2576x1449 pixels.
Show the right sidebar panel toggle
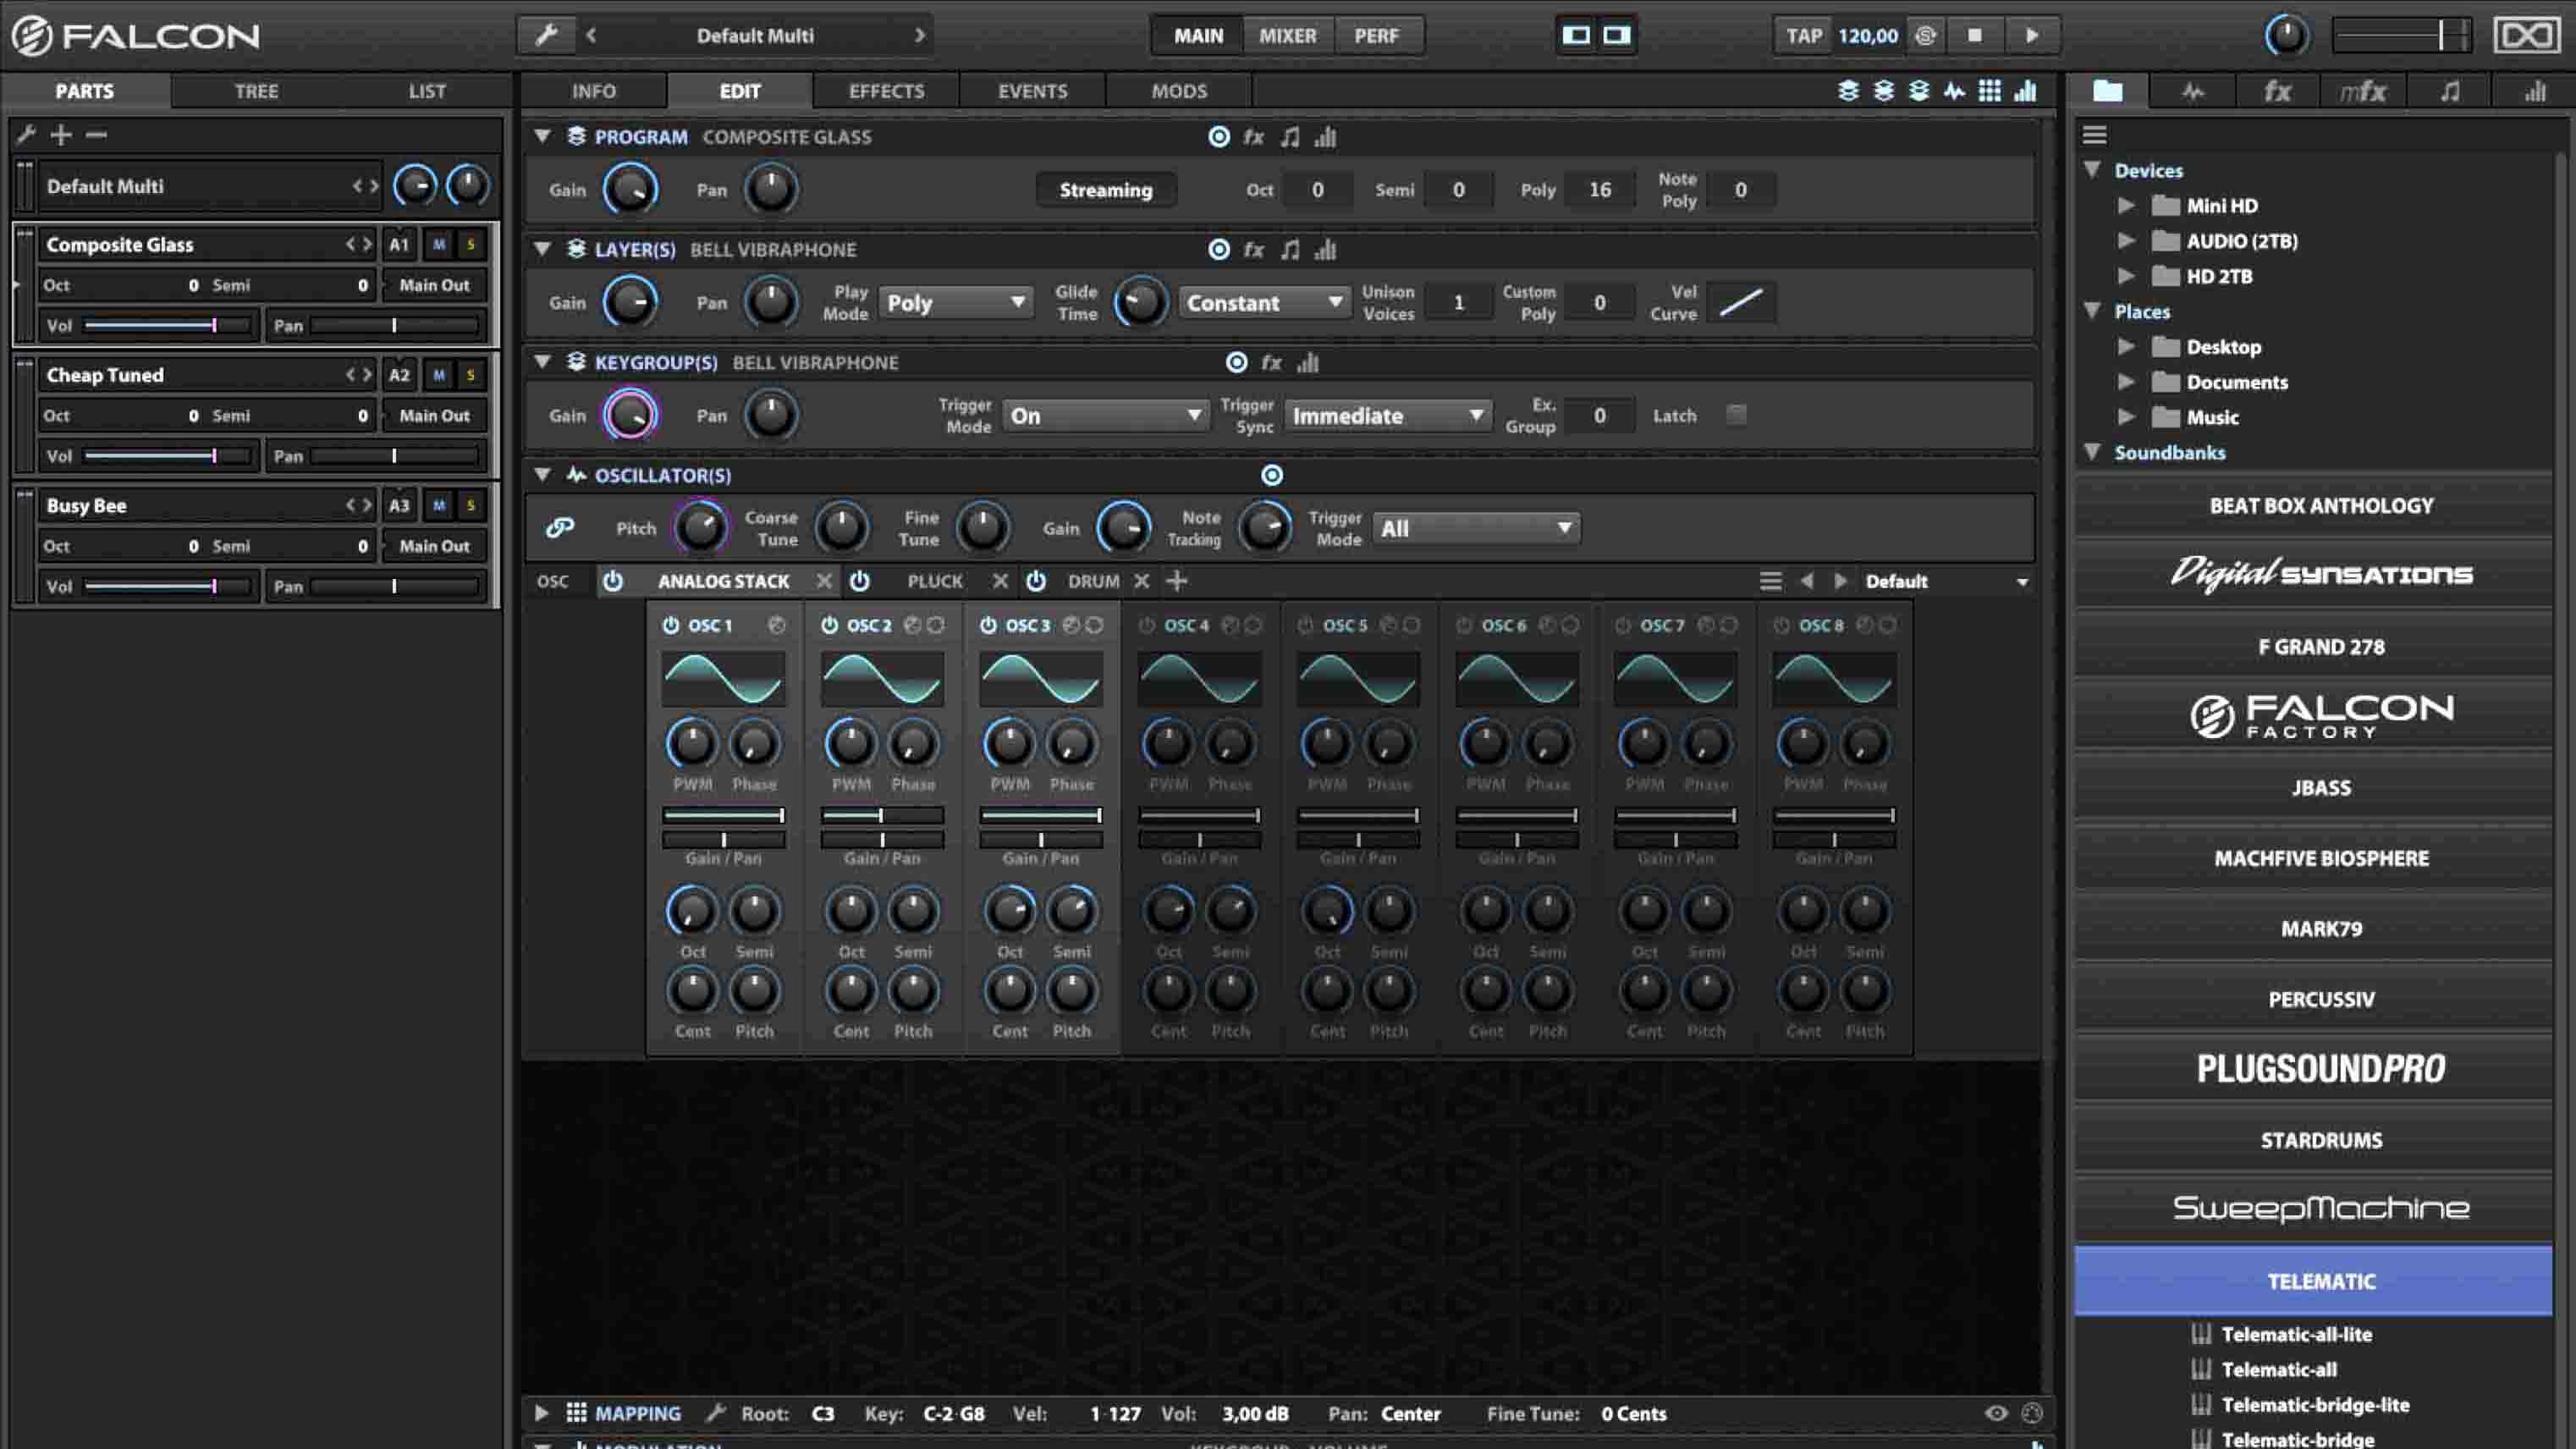[1617, 35]
